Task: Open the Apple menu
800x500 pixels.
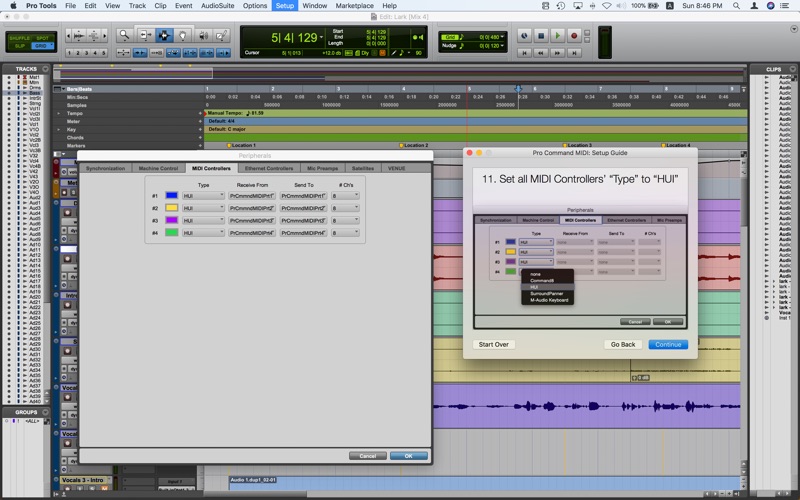Action: 13,6
